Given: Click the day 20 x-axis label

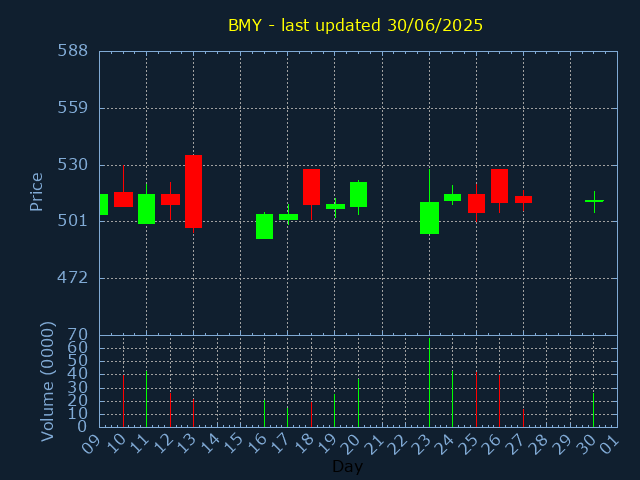Looking at the screenshot, I should pyautogui.click(x=351, y=443).
